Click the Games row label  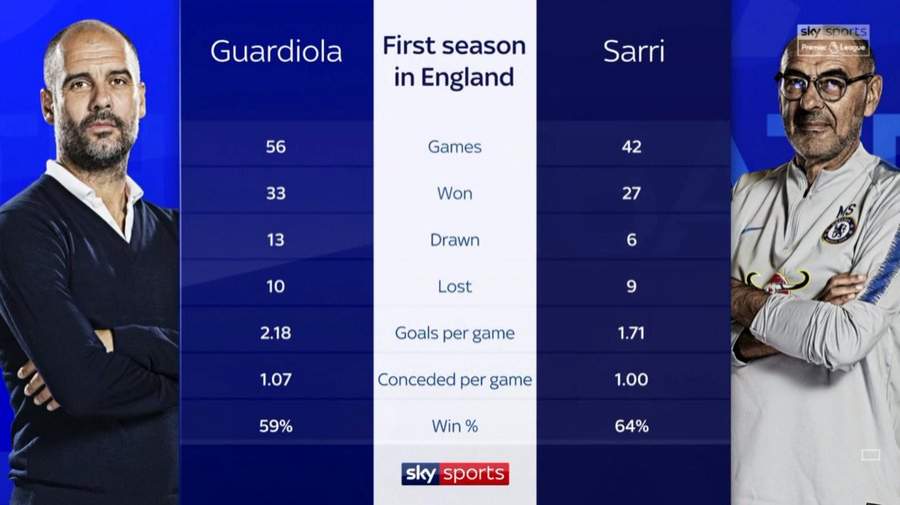455,147
